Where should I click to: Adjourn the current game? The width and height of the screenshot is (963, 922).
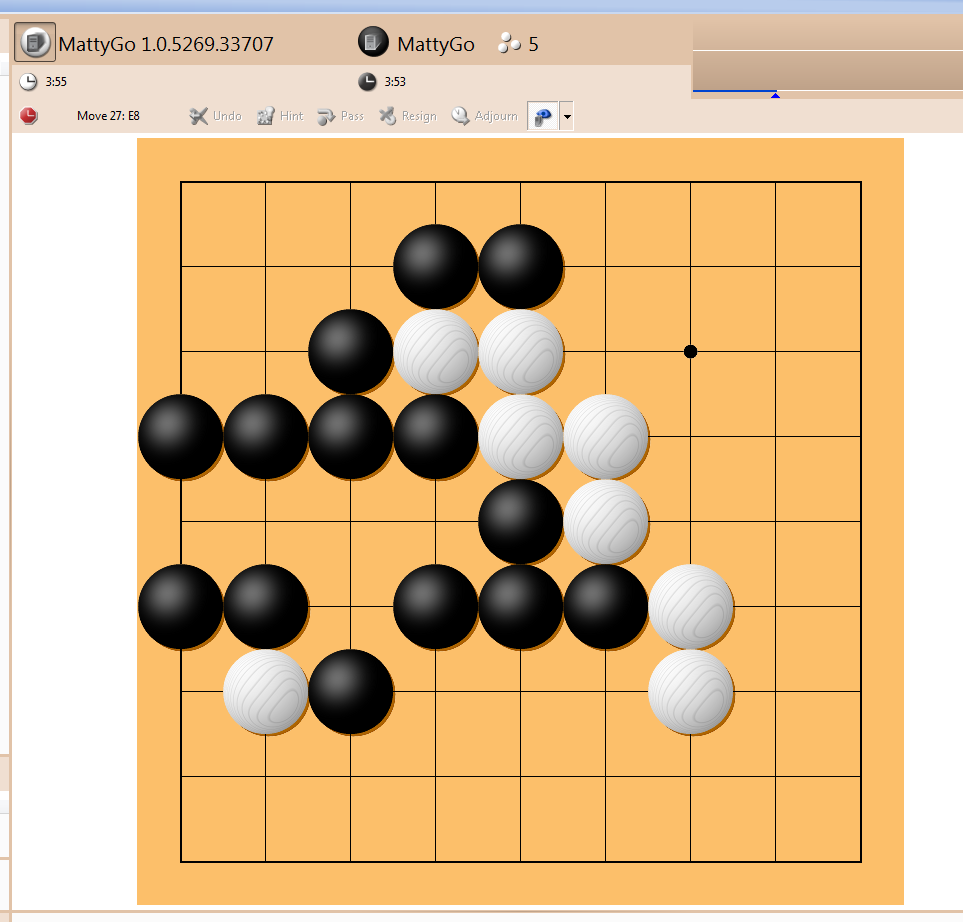click(x=485, y=116)
